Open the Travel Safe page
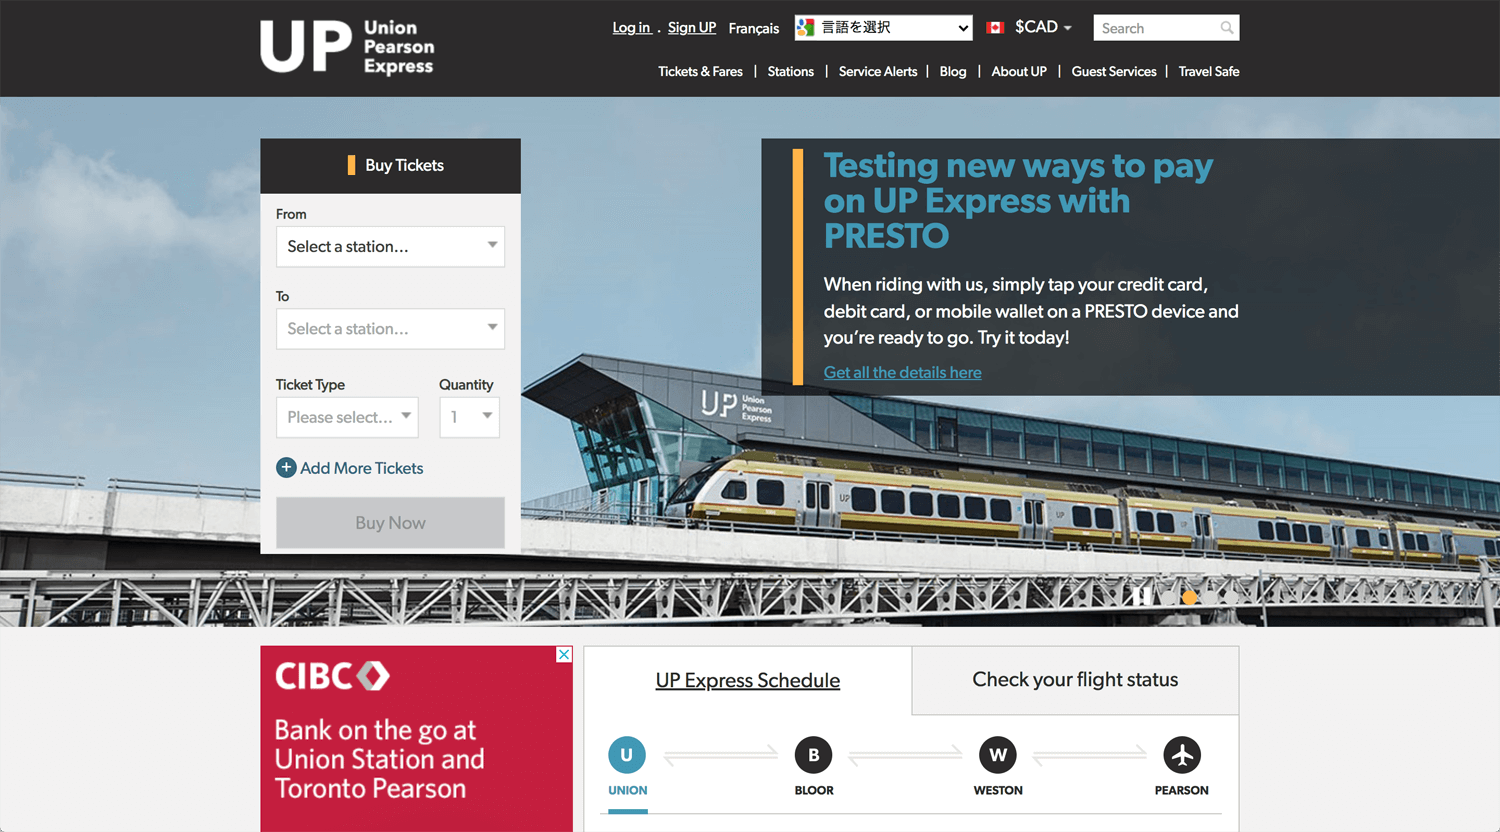This screenshot has height=832, width=1500. pyautogui.click(x=1208, y=72)
